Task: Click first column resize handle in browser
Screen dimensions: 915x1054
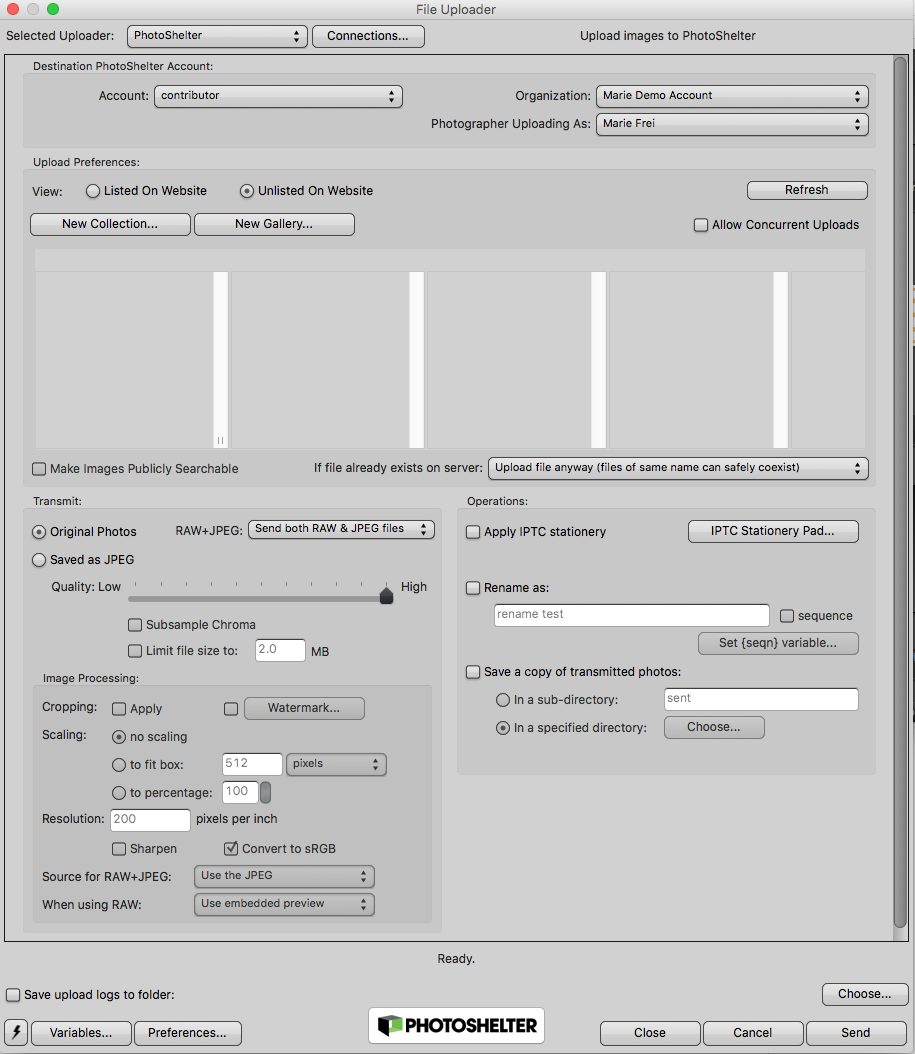Action: click(221, 440)
